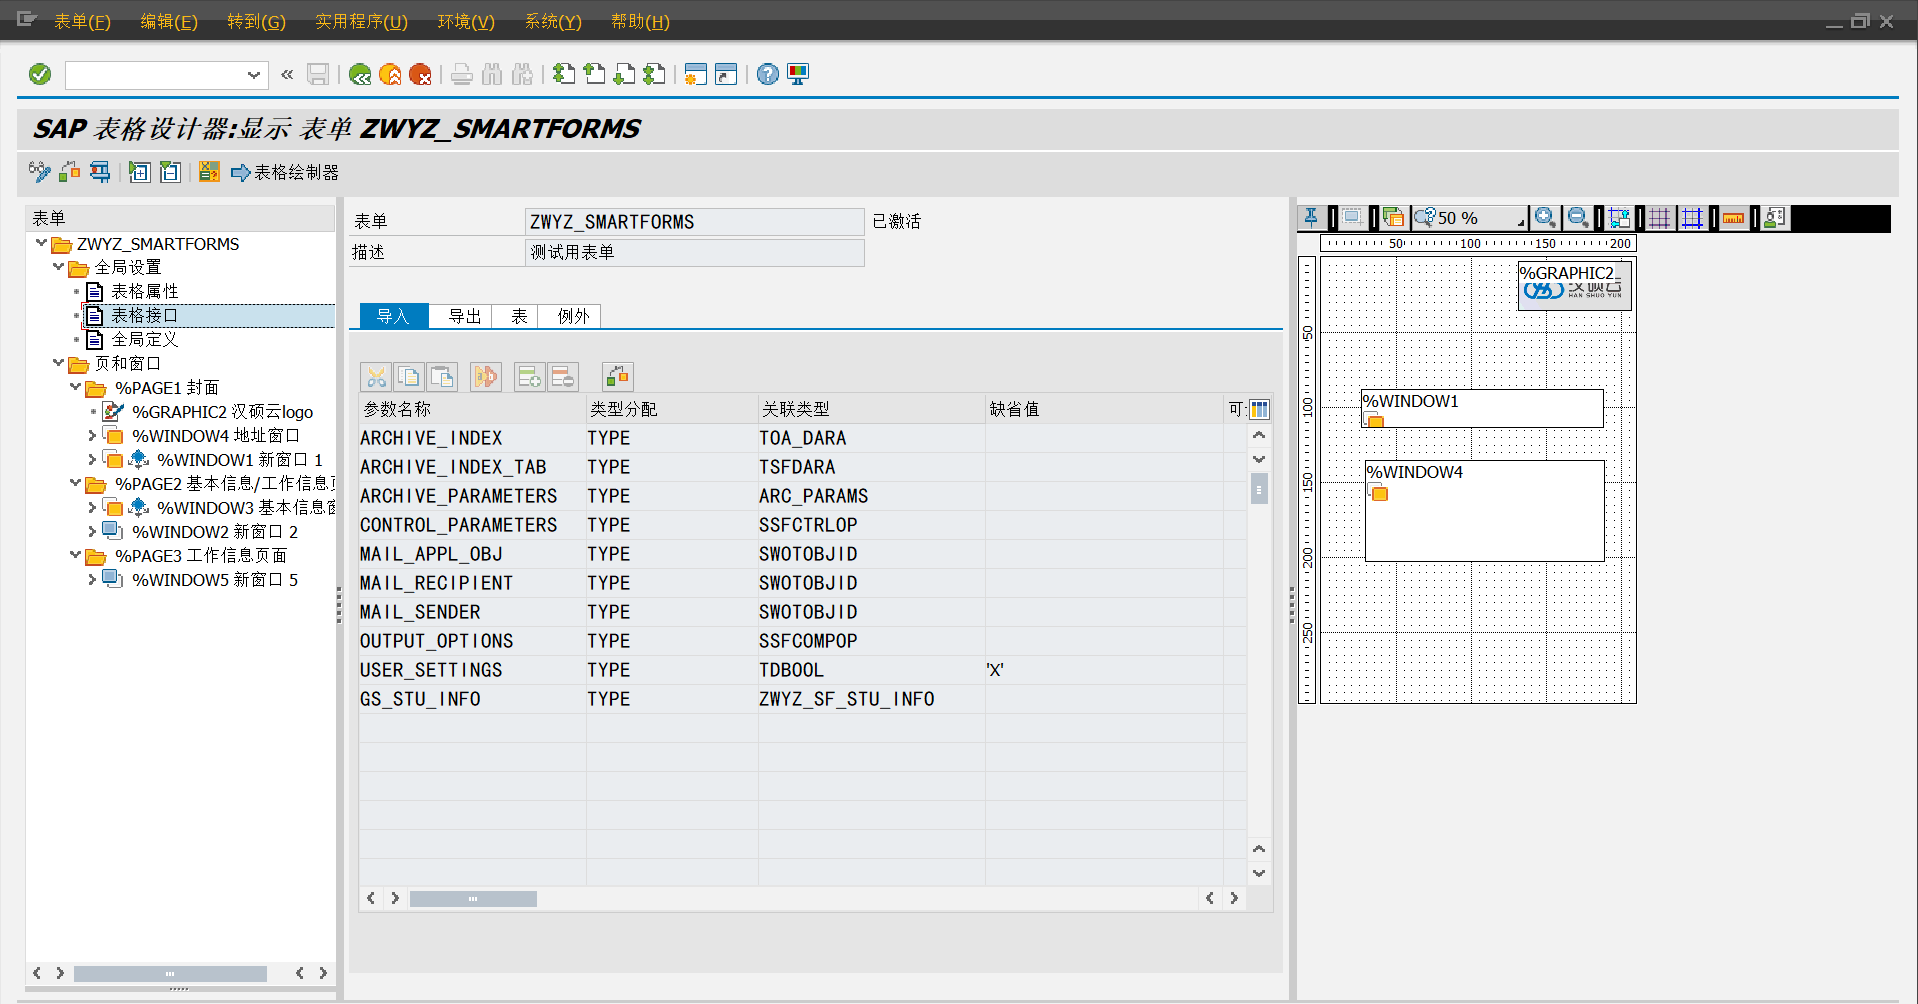Click the Copy icon above parameter table
This screenshot has width=1918, height=1004.
[x=409, y=377]
